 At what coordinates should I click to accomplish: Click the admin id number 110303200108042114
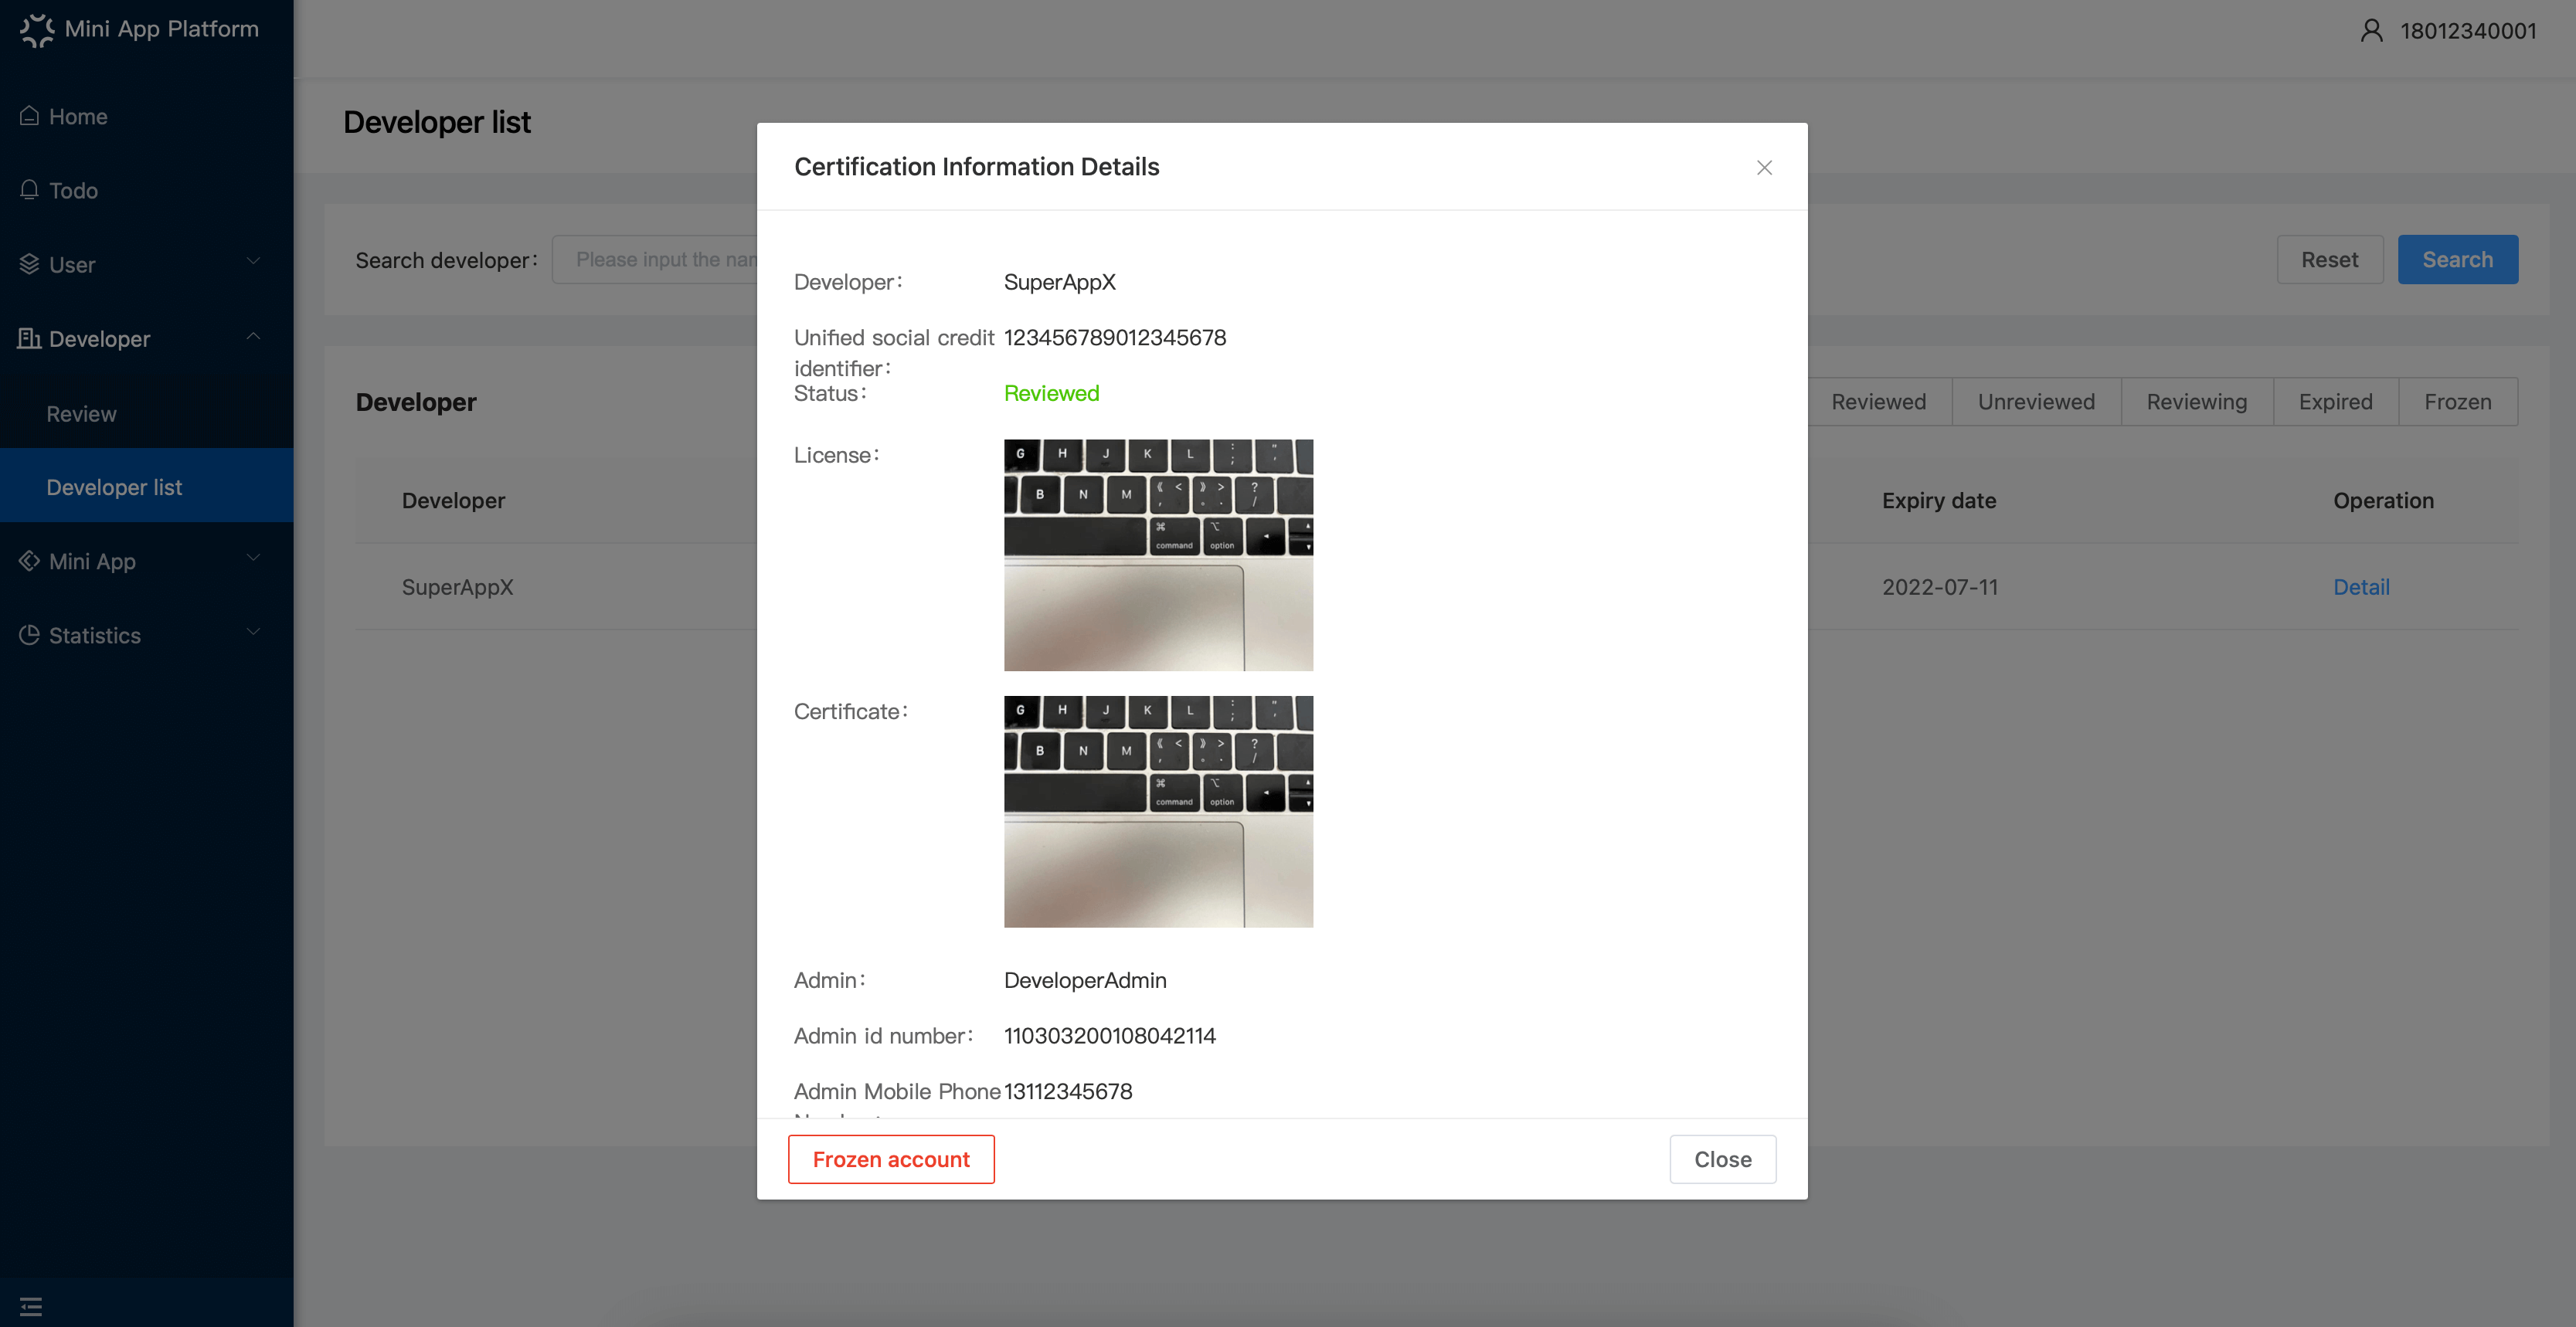pos(1109,1036)
